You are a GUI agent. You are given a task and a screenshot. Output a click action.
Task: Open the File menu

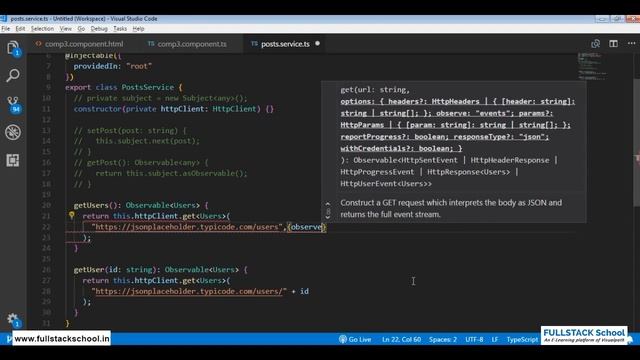[6, 29]
